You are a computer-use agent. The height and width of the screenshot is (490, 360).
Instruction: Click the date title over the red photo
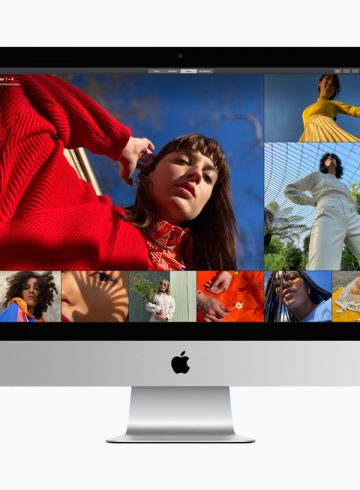tap(7, 79)
